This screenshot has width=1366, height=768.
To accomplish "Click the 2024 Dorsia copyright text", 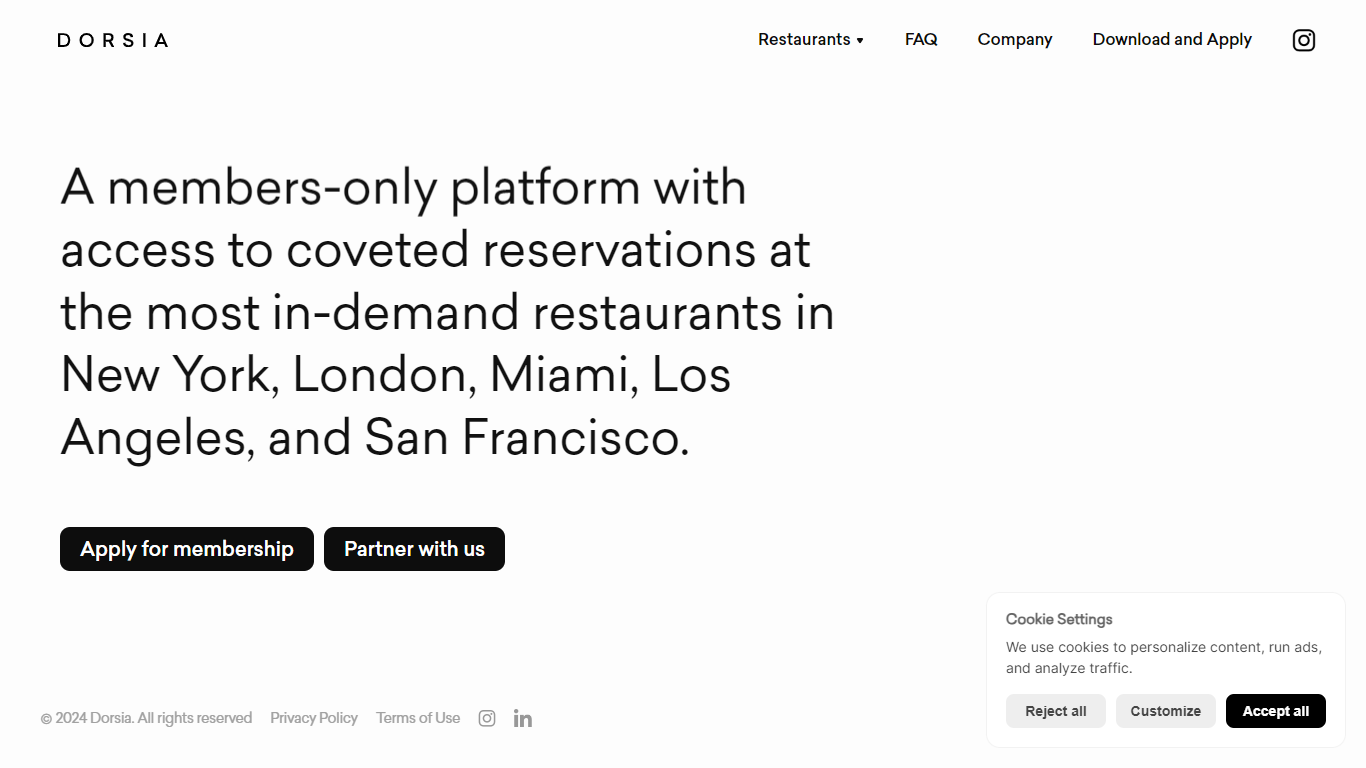I will pyautogui.click(x=146, y=718).
